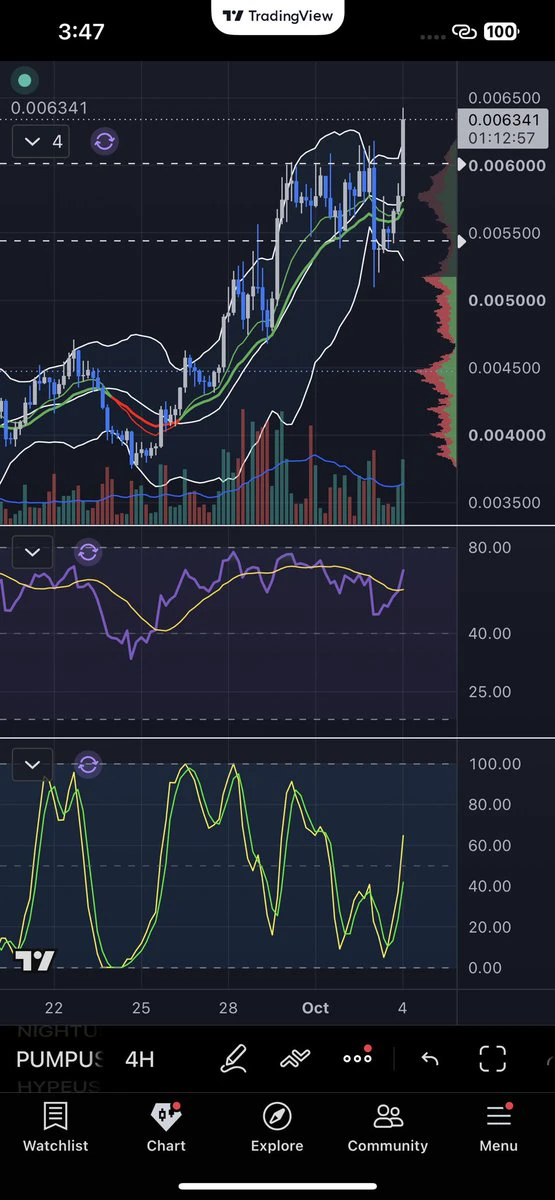This screenshot has width=555, height=1200.
Task: Tap the purple refresh icon in price pane
Action: pos(105,141)
